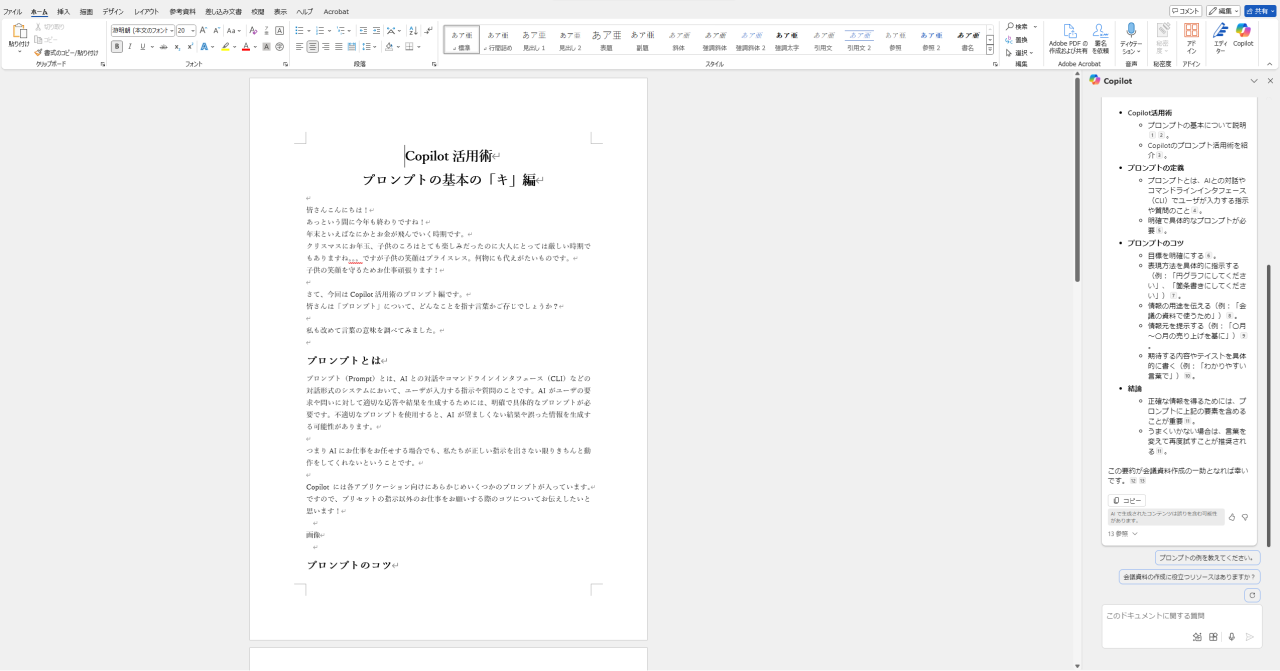Viewport: 1280px width, 671px height.
Task: Open the エディター (Editor) icon
Action: click(x=1220, y=37)
